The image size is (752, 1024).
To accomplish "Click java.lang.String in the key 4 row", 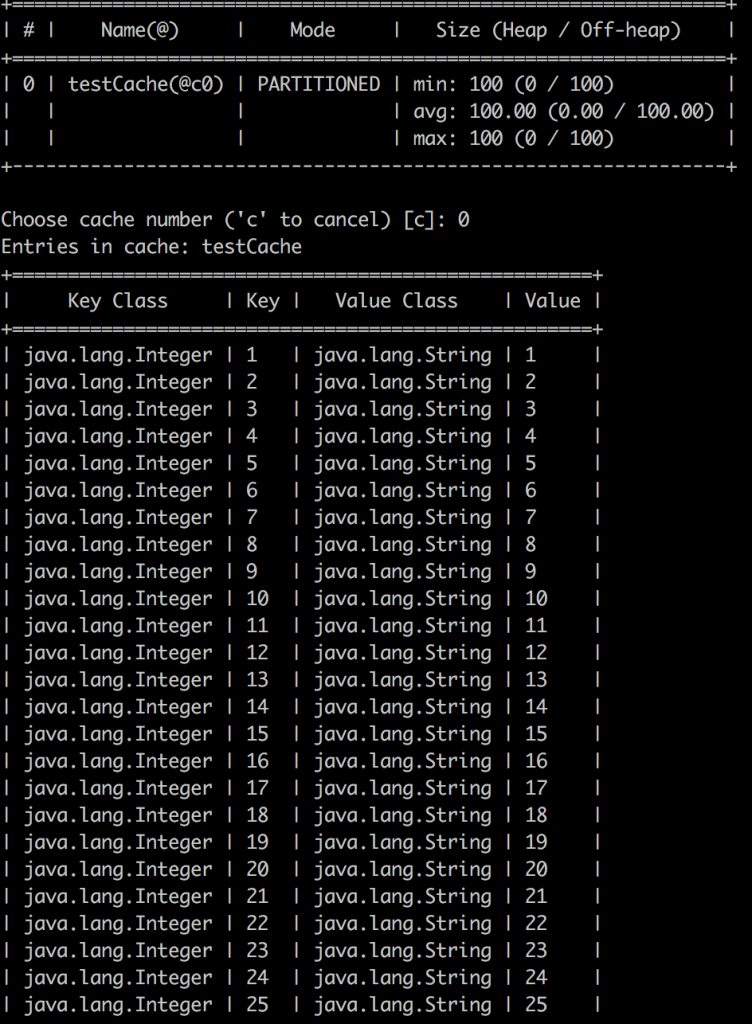I will (402, 436).
